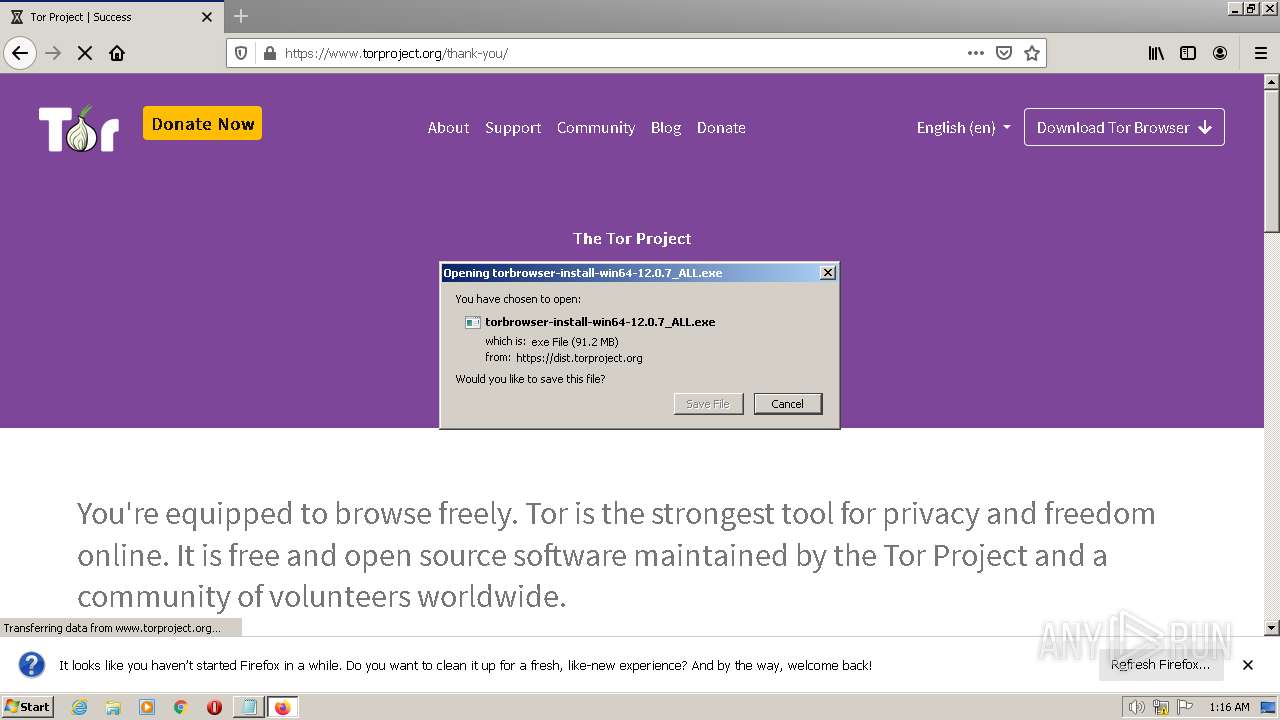Click Save File in the dialog
The width and height of the screenshot is (1280, 720).
pos(708,404)
